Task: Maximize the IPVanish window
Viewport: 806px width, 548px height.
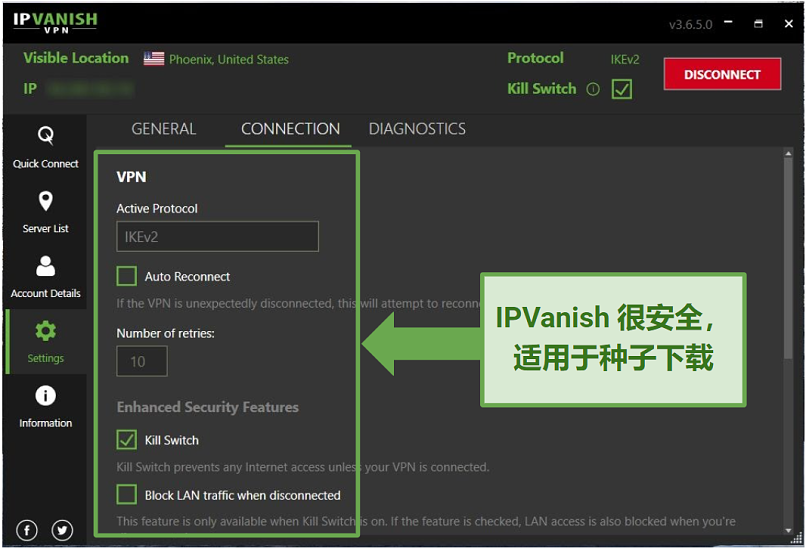Action: (758, 24)
